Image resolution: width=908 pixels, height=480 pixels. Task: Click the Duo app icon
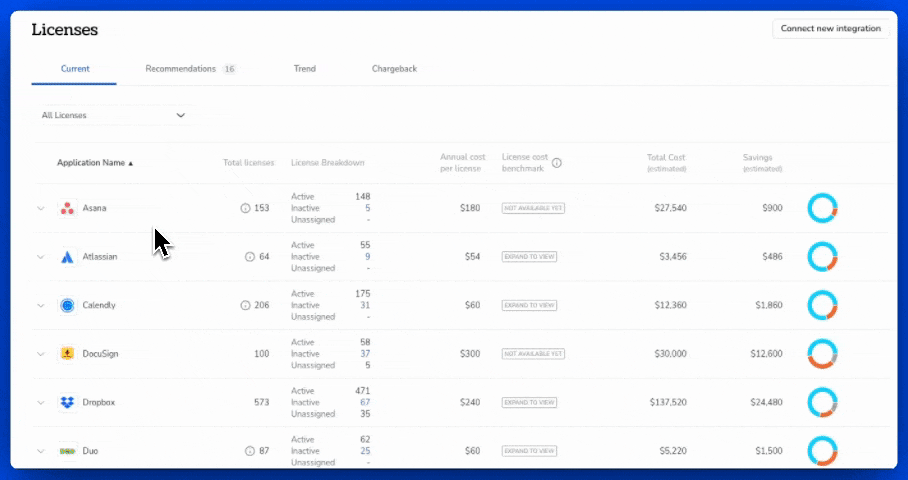(x=67, y=451)
